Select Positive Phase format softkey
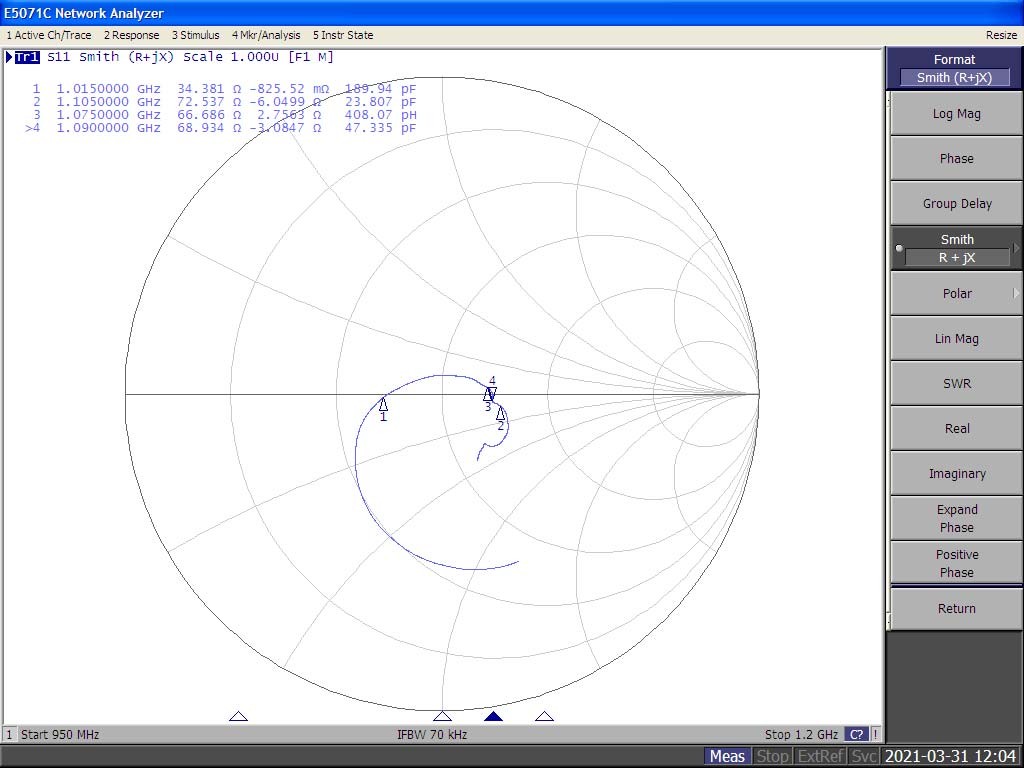The image size is (1024, 768). tap(956, 564)
